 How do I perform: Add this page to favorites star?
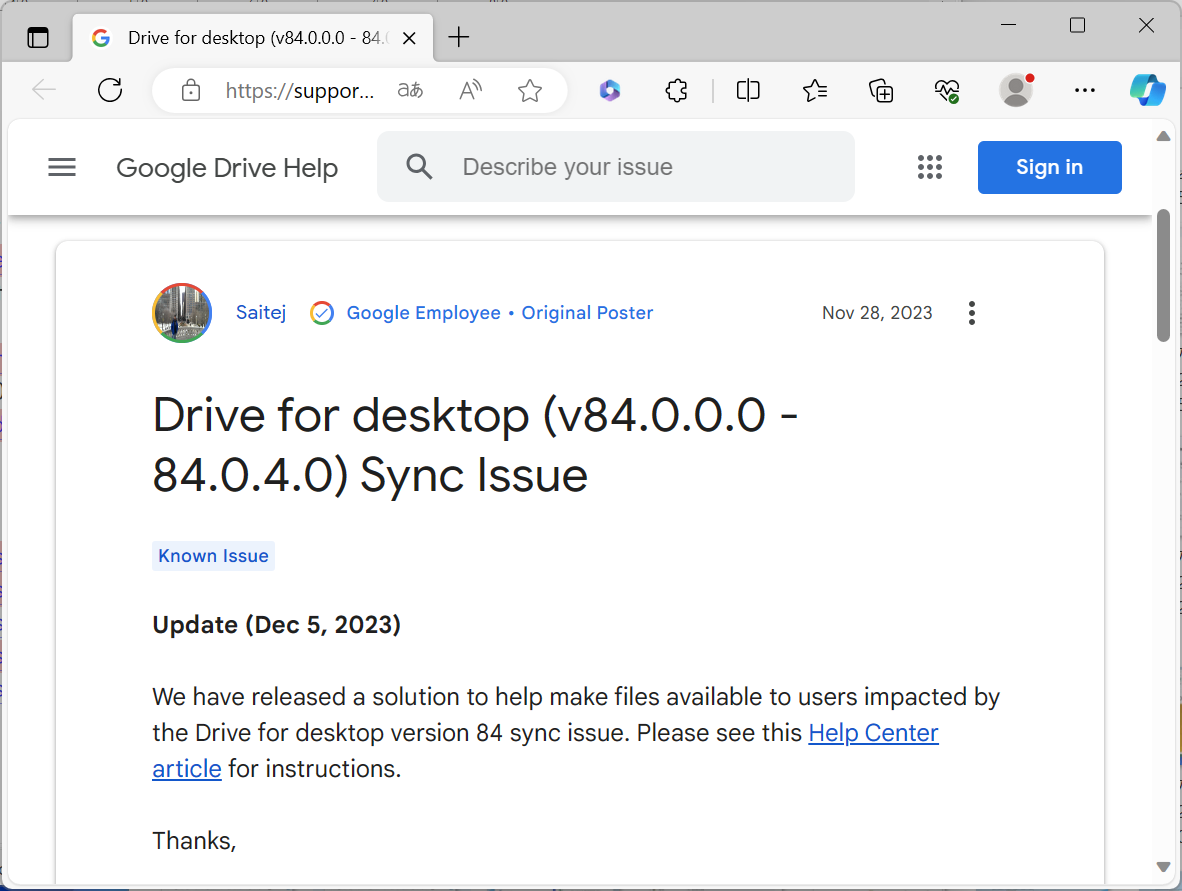(530, 91)
